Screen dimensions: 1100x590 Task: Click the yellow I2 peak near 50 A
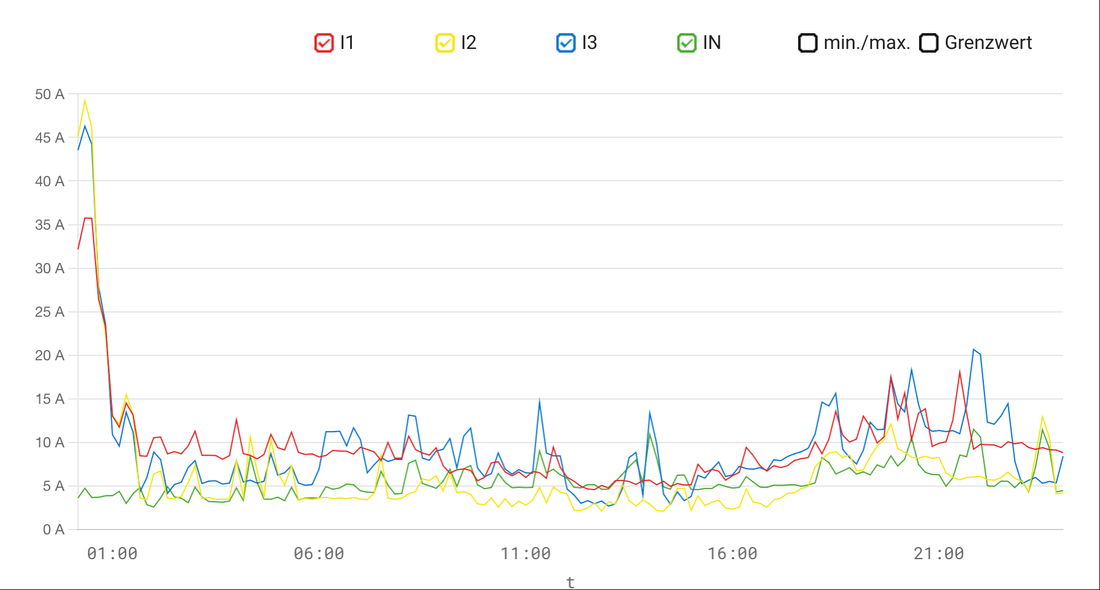[x=85, y=100]
